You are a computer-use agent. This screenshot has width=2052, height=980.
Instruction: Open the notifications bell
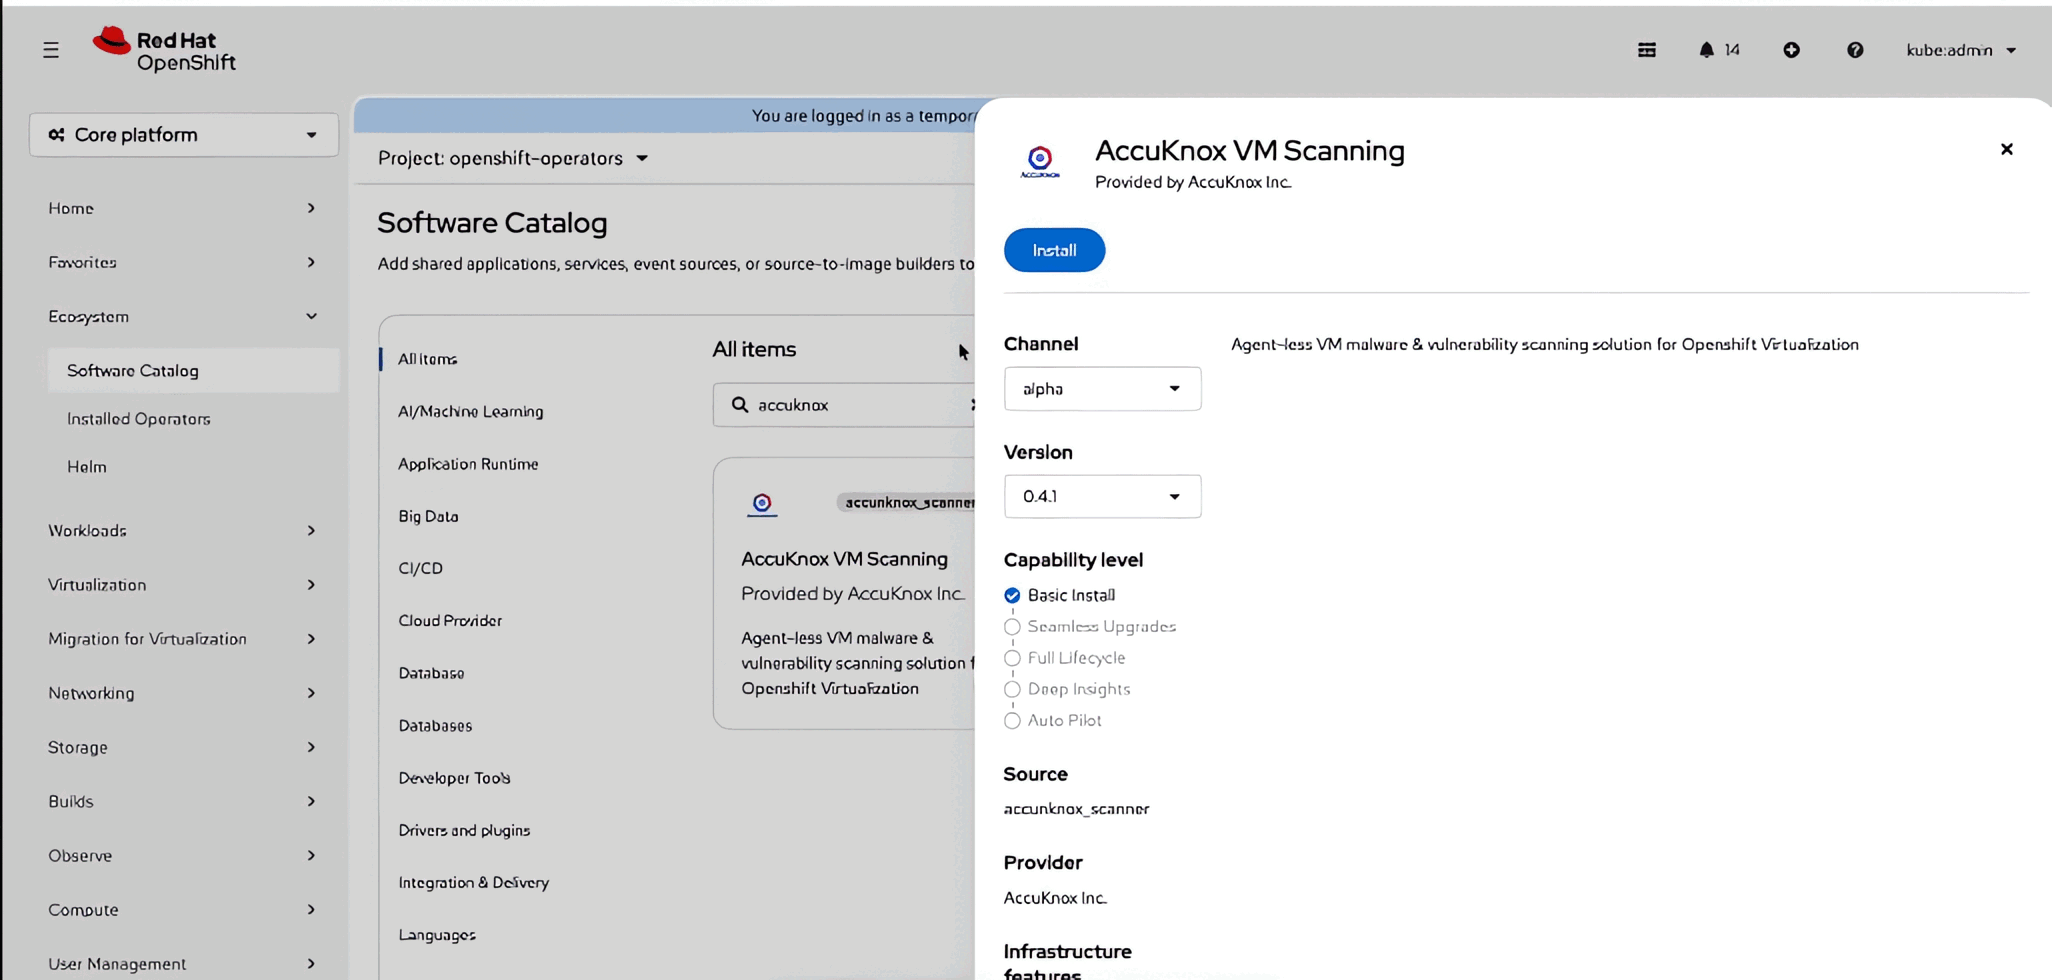click(1706, 50)
